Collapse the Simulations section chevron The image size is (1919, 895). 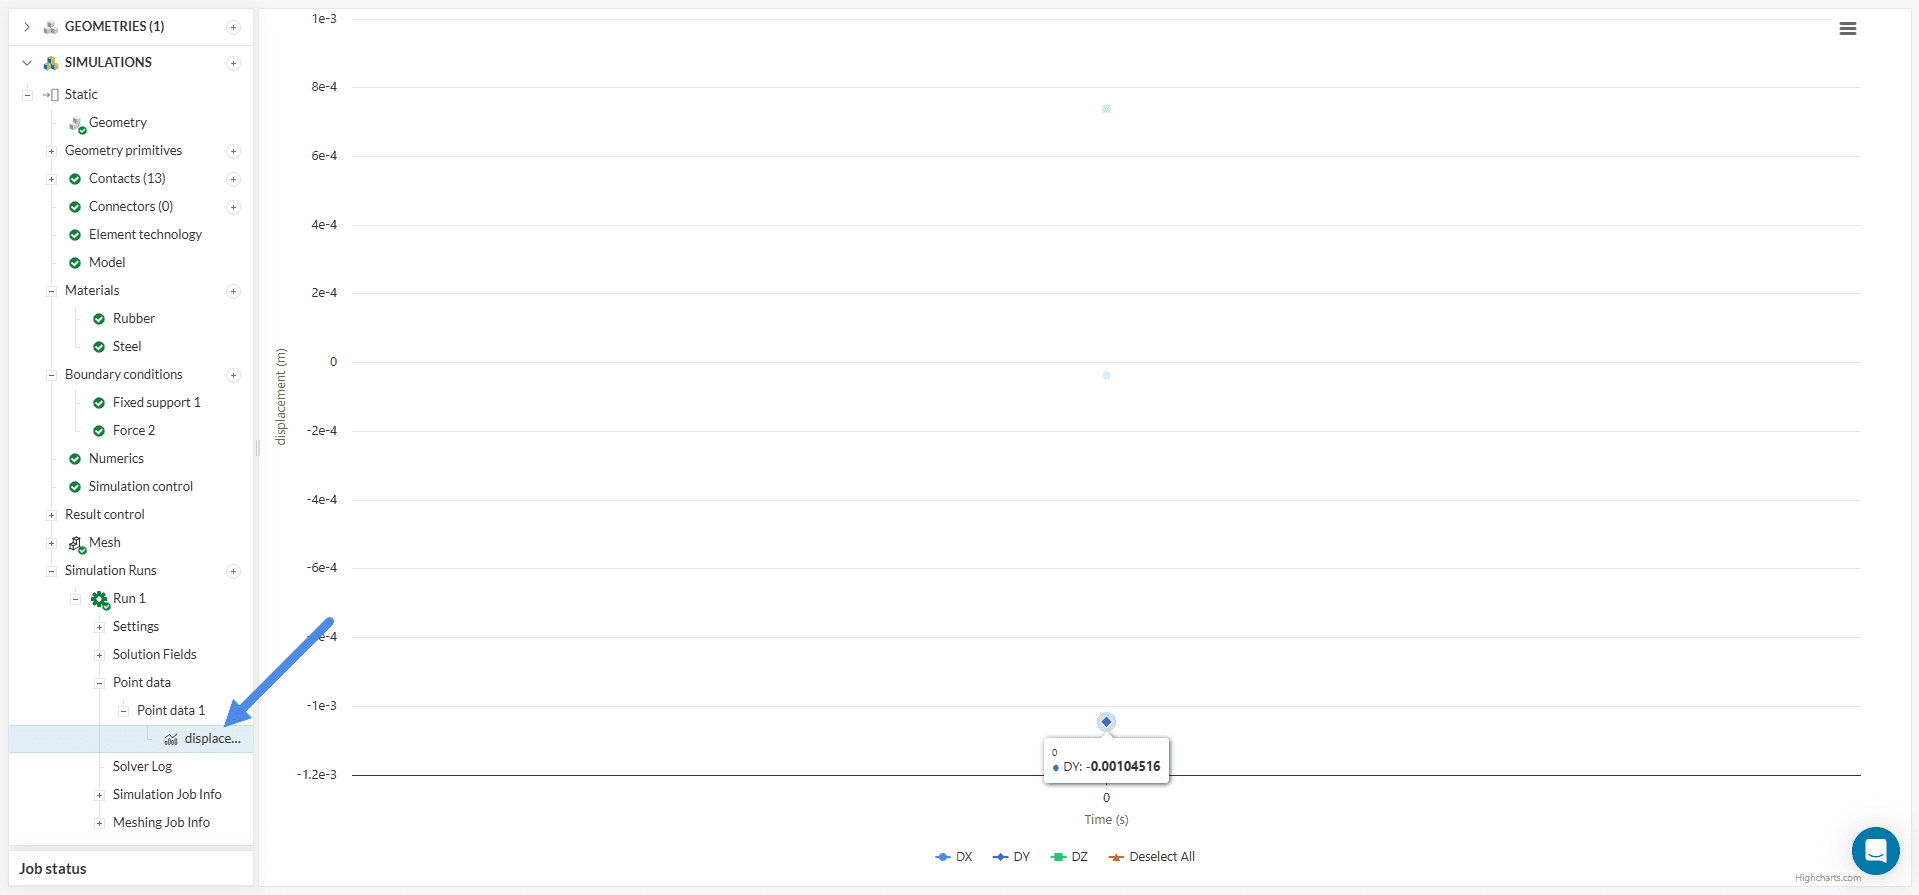(x=27, y=63)
